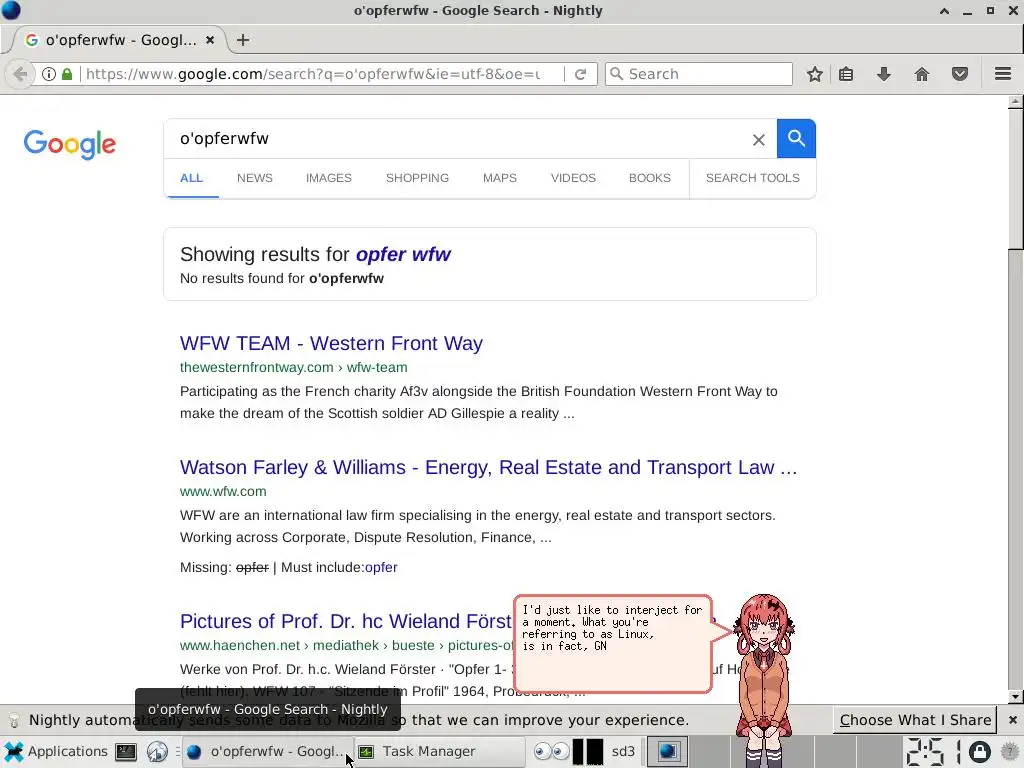Screen dimensions: 1024x768
Task: Open the Pocket icon in toolbar
Action: (959, 74)
